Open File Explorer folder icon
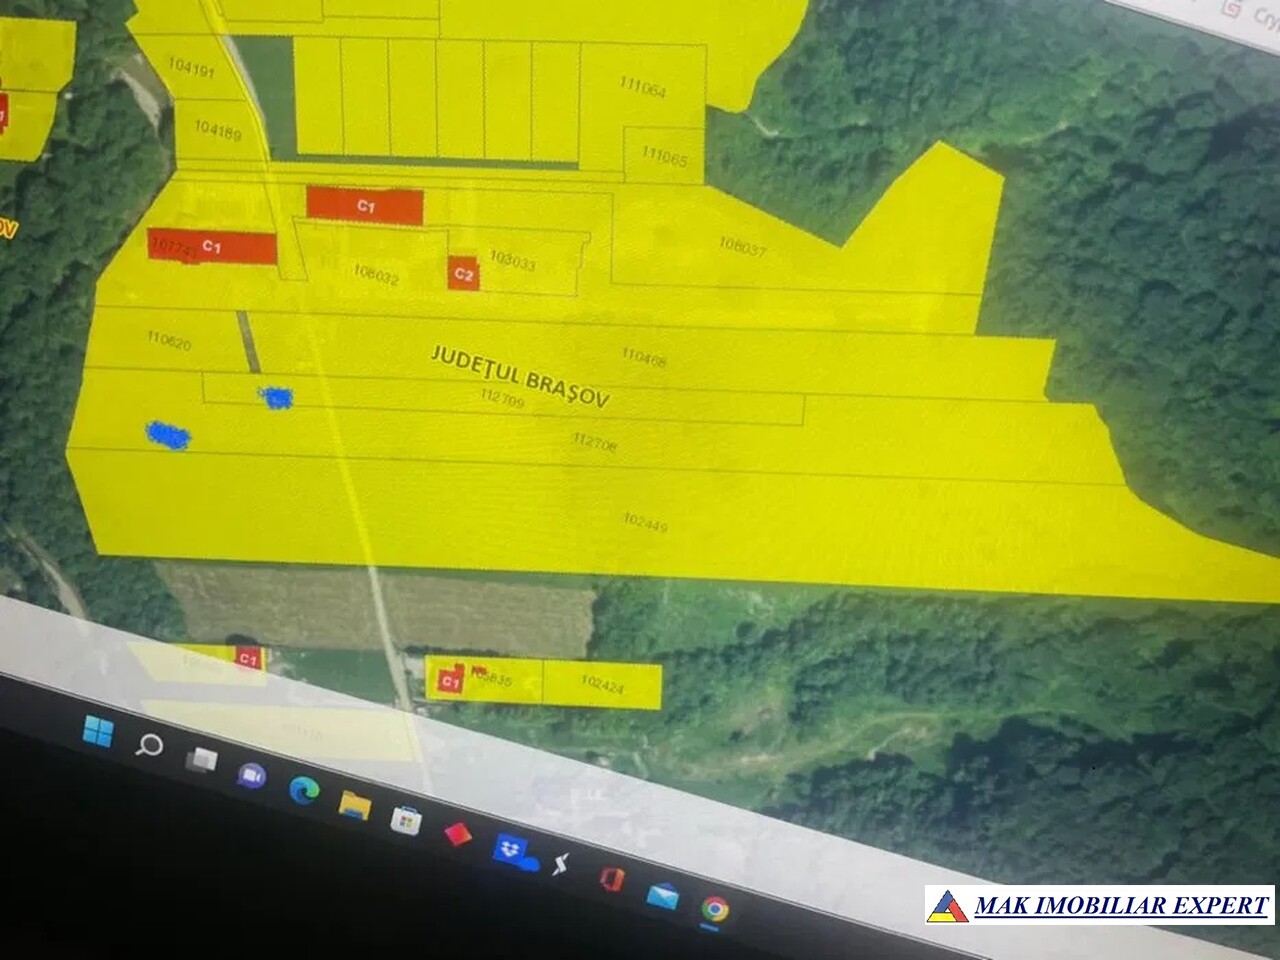This screenshot has height=960, width=1280. (354, 805)
